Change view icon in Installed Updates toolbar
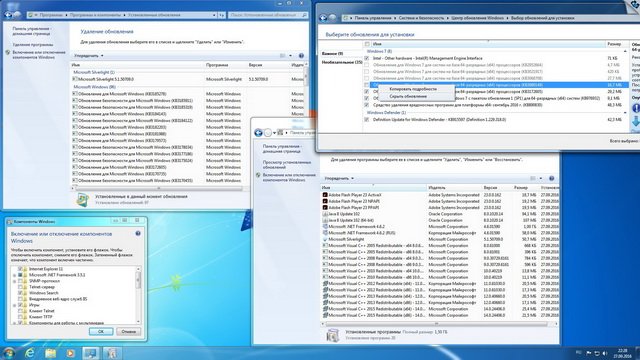The height and width of the screenshot is (360, 640). click(282, 56)
